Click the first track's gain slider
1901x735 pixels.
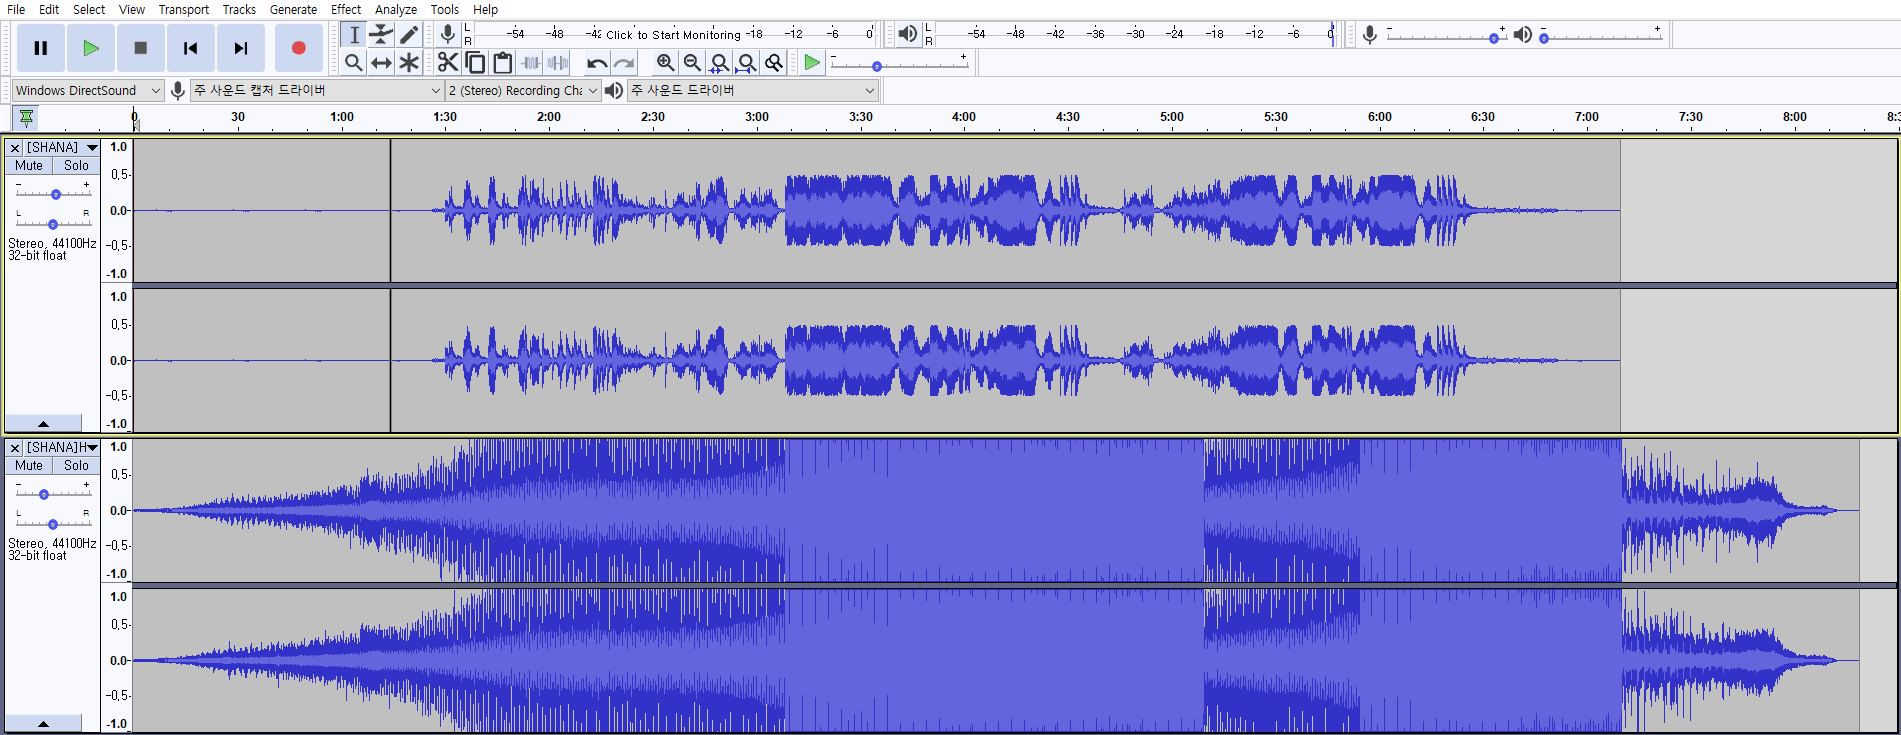pos(55,194)
